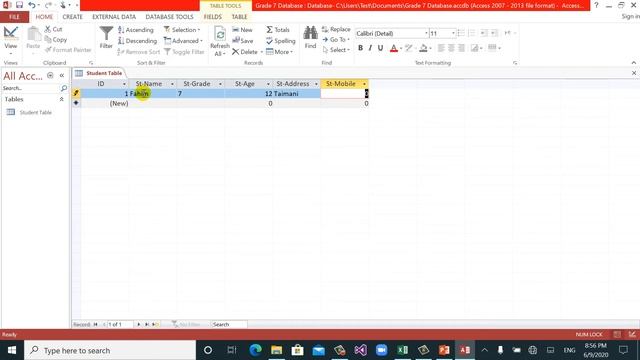Open Visual Studio from taskbar
The image size is (640, 360).
point(360,350)
